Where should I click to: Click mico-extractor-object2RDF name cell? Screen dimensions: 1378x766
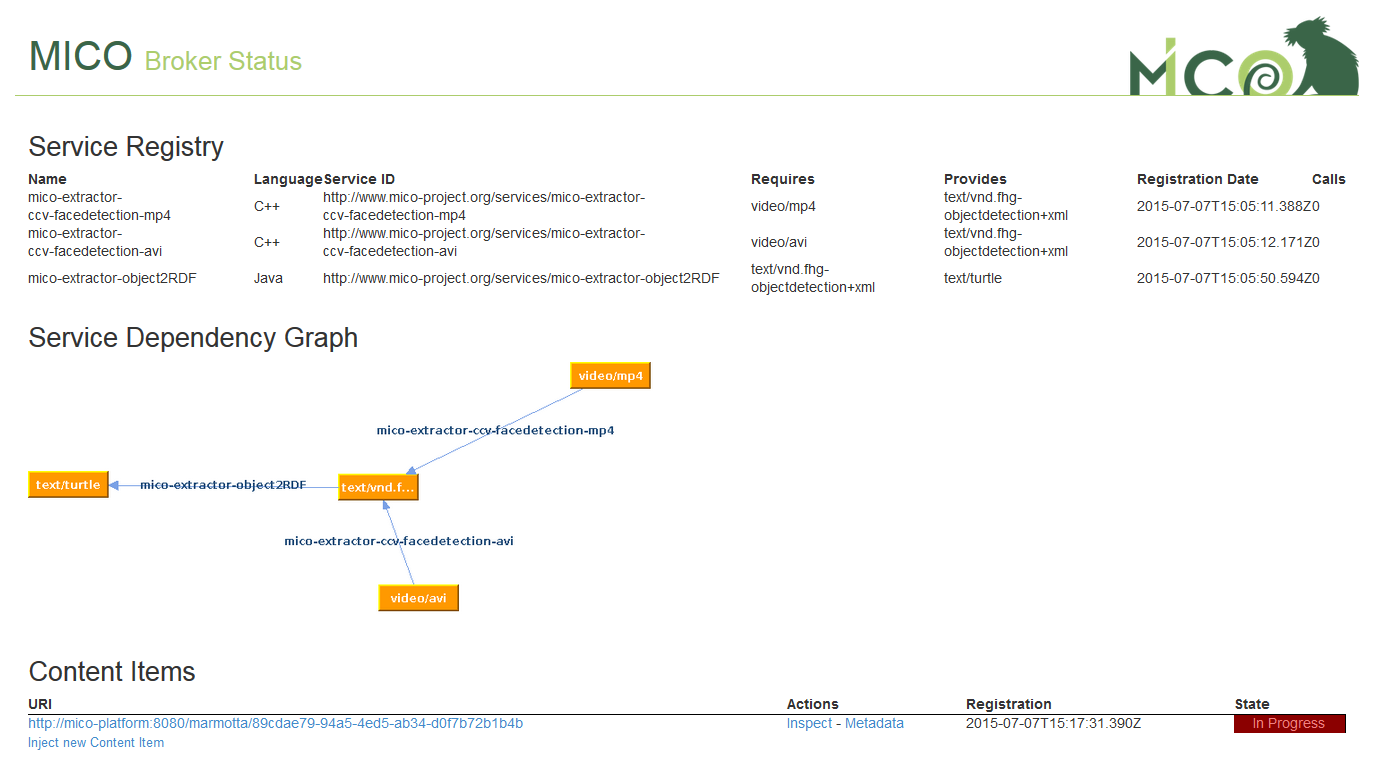tap(112, 278)
